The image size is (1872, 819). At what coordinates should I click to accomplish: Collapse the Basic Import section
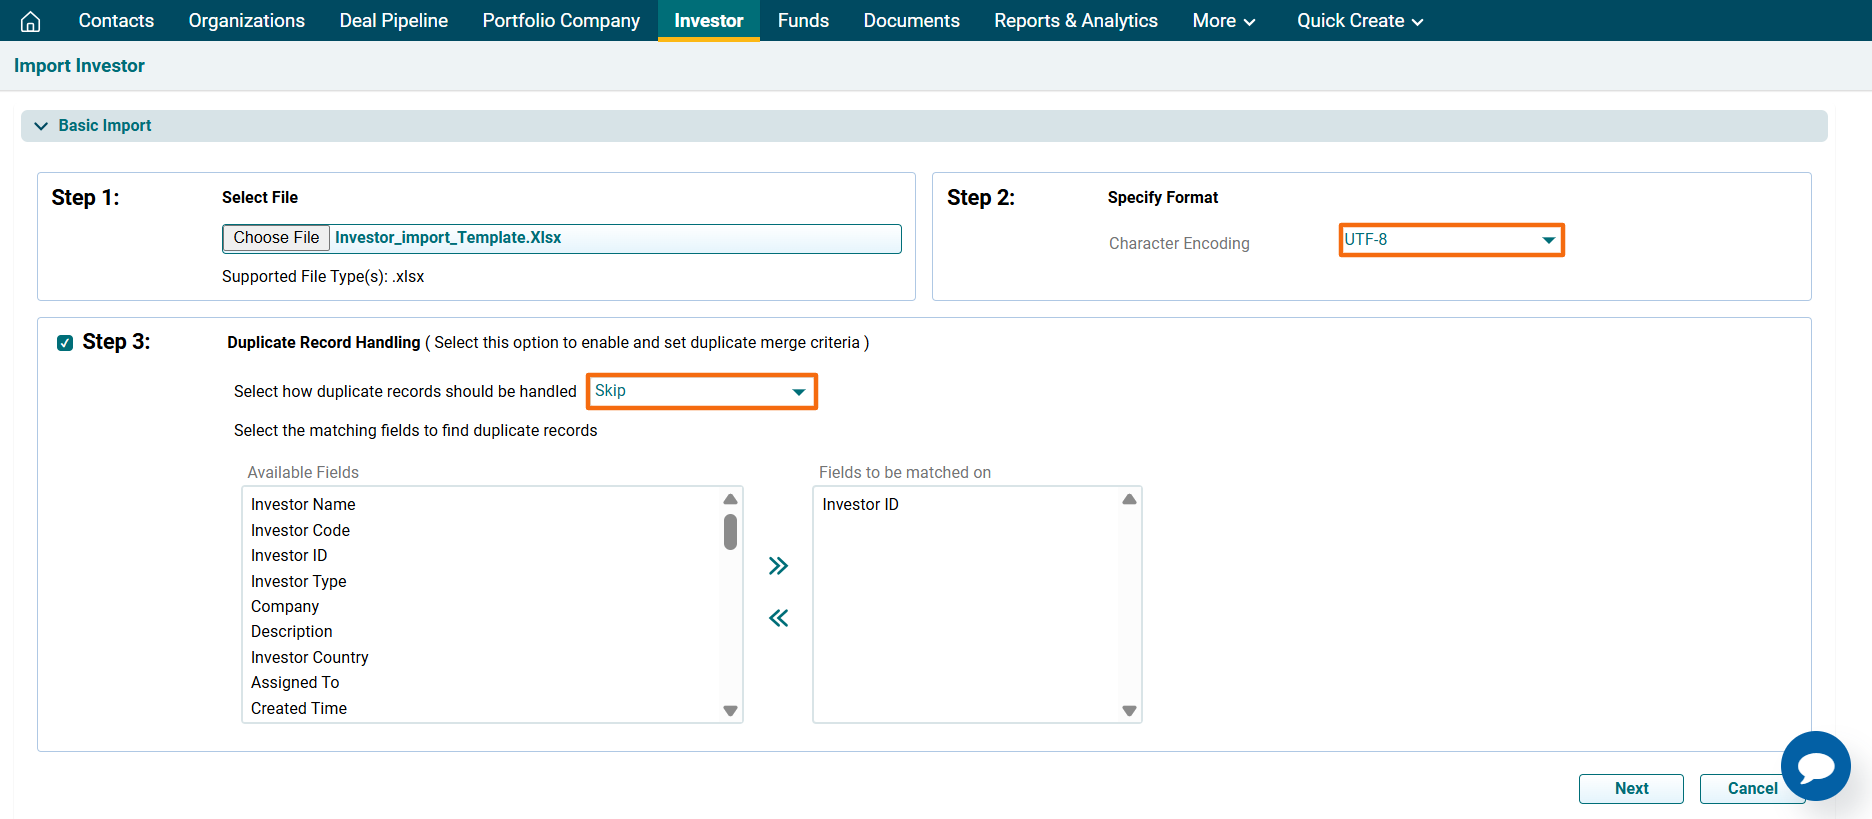pos(41,126)
